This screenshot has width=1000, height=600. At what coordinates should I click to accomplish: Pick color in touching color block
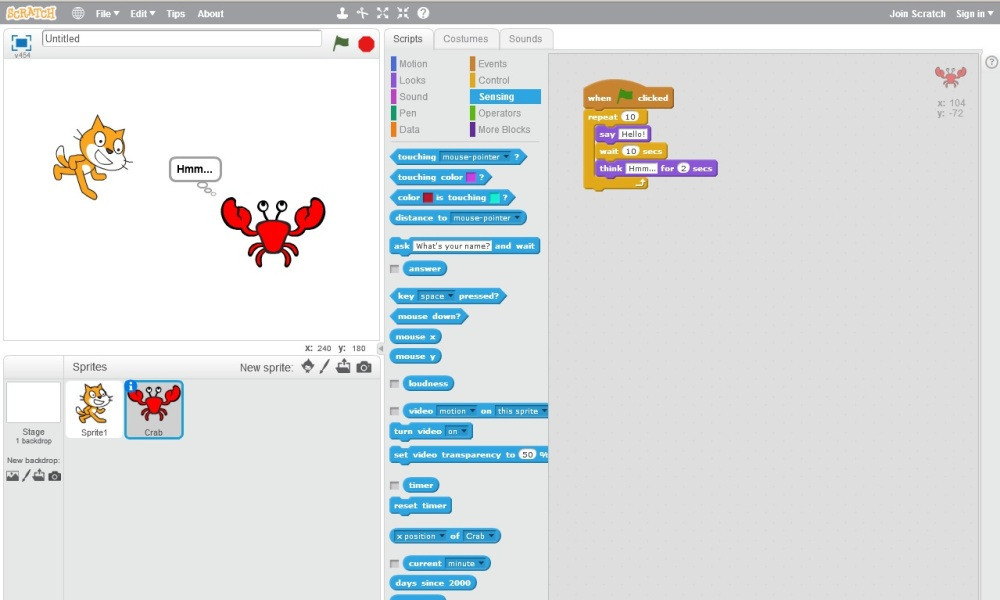point(471,177)
